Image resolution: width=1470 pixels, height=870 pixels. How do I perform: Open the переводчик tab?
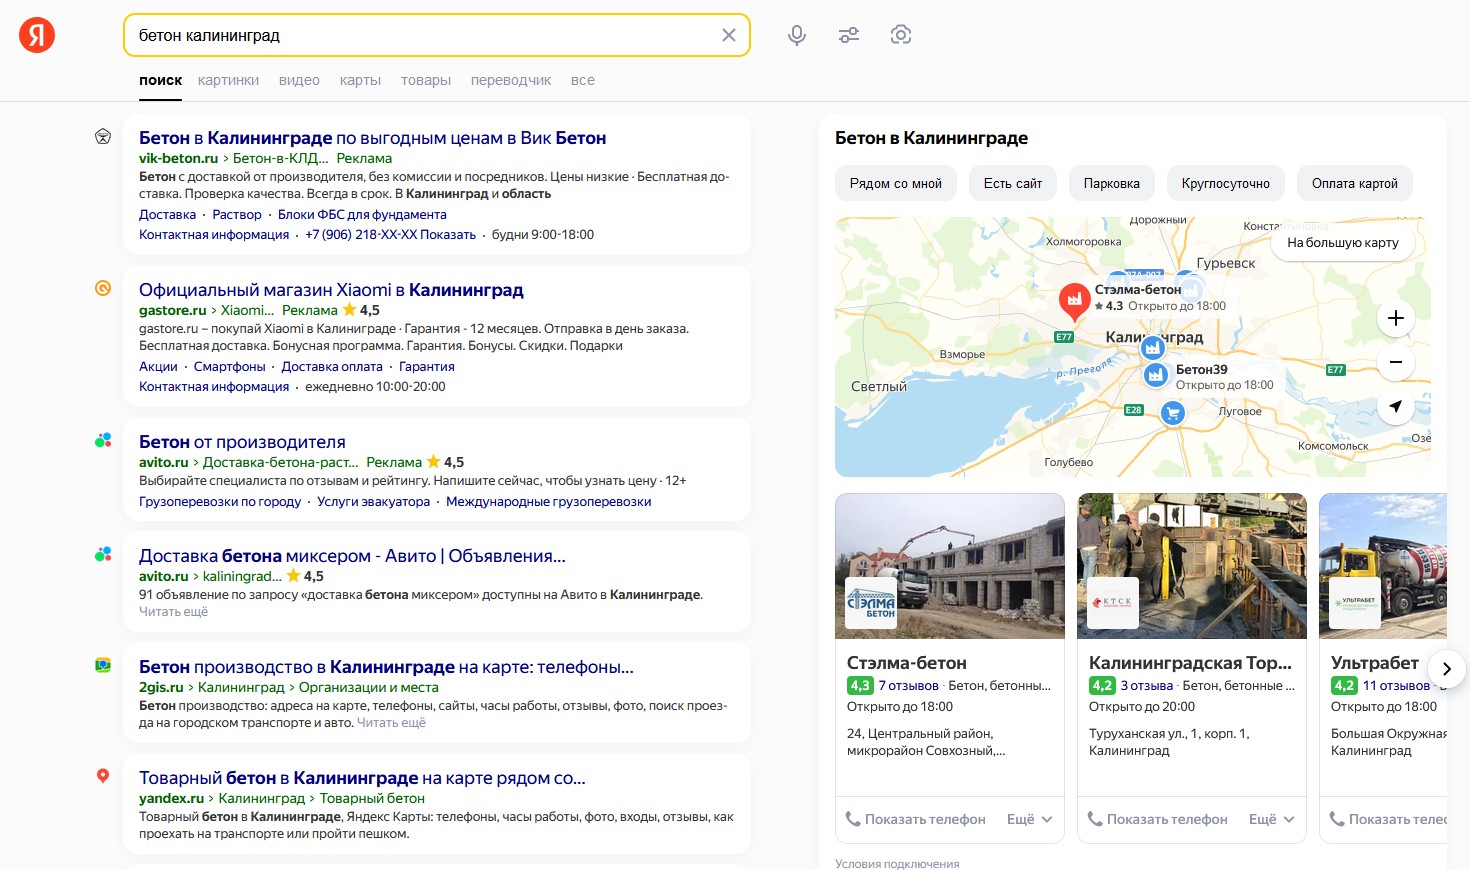click(x=511, y=80)
